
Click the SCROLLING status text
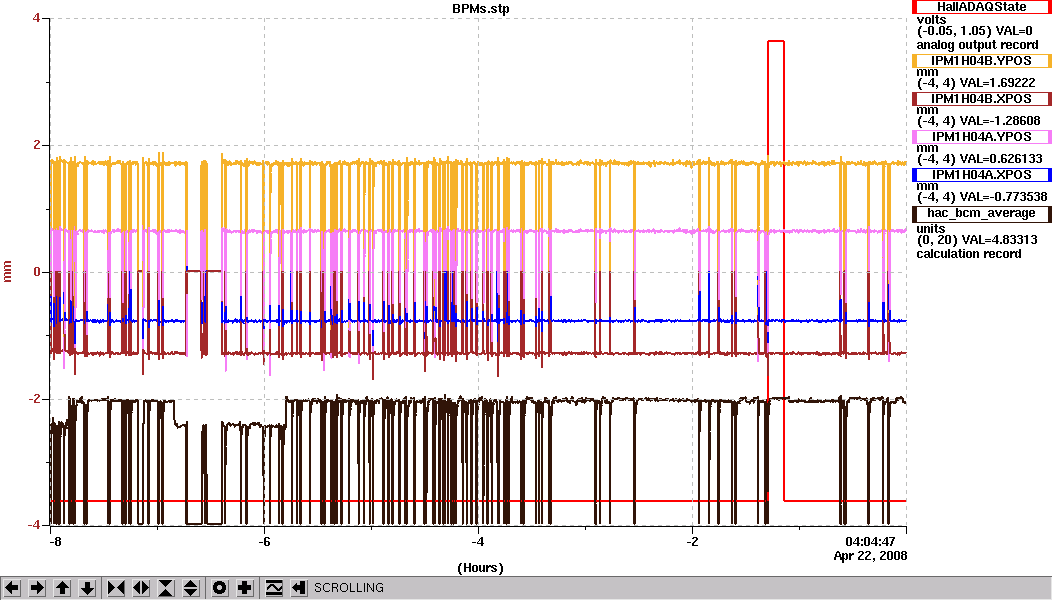(349, 588)
